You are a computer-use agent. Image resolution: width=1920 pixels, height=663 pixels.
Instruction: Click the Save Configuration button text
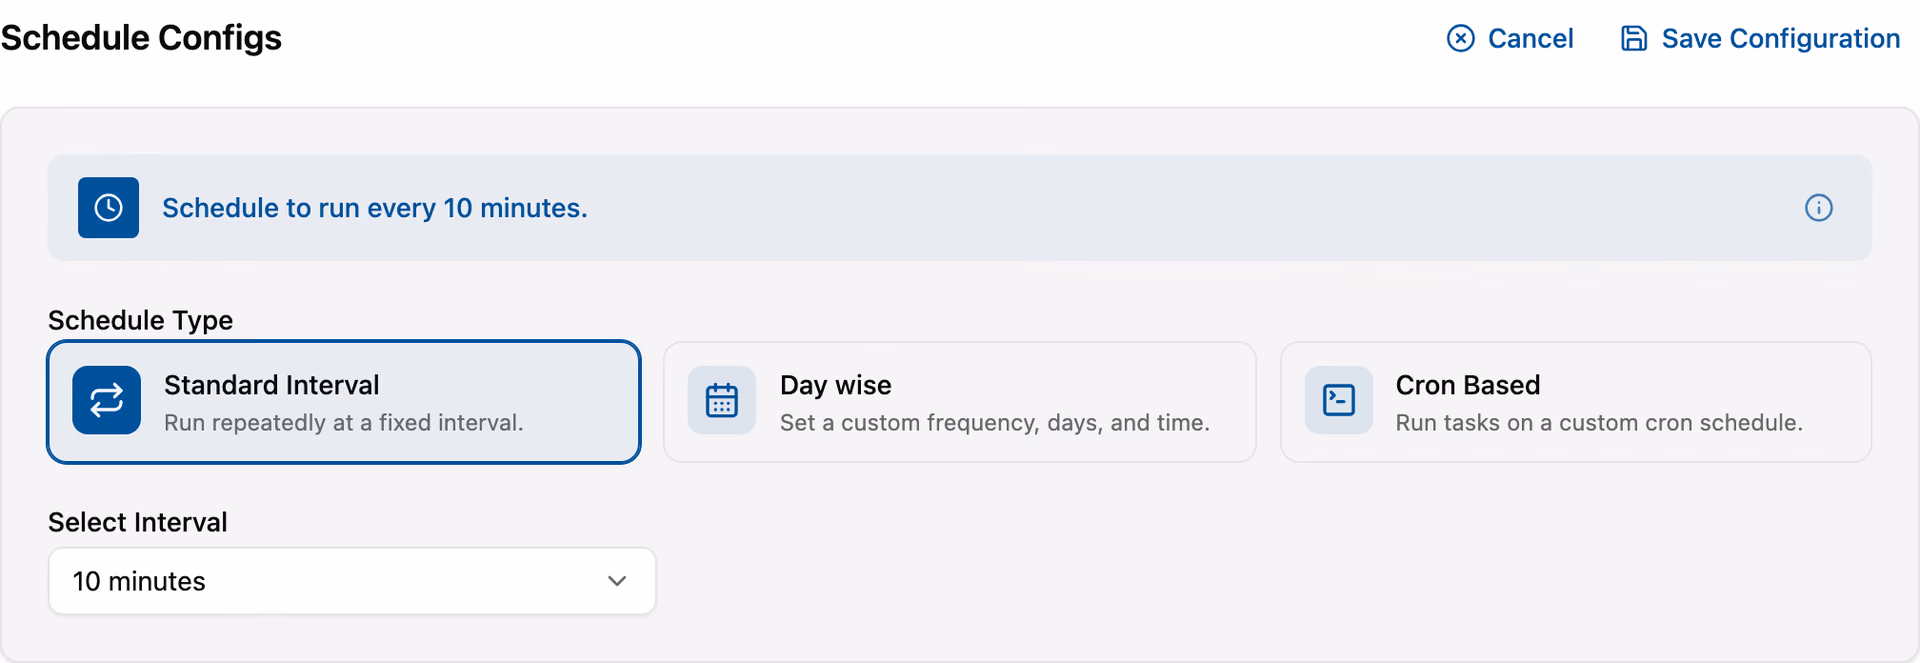click(1781, 39)
